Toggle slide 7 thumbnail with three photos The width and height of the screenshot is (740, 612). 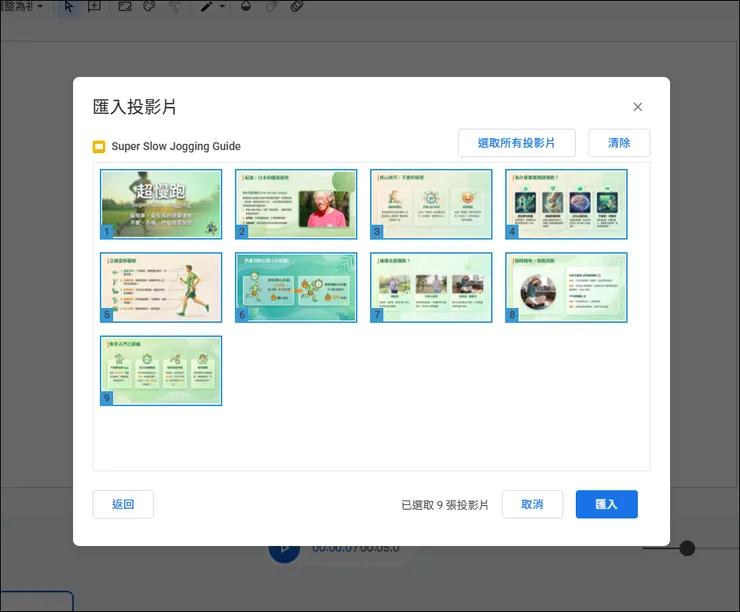(431, 287)
